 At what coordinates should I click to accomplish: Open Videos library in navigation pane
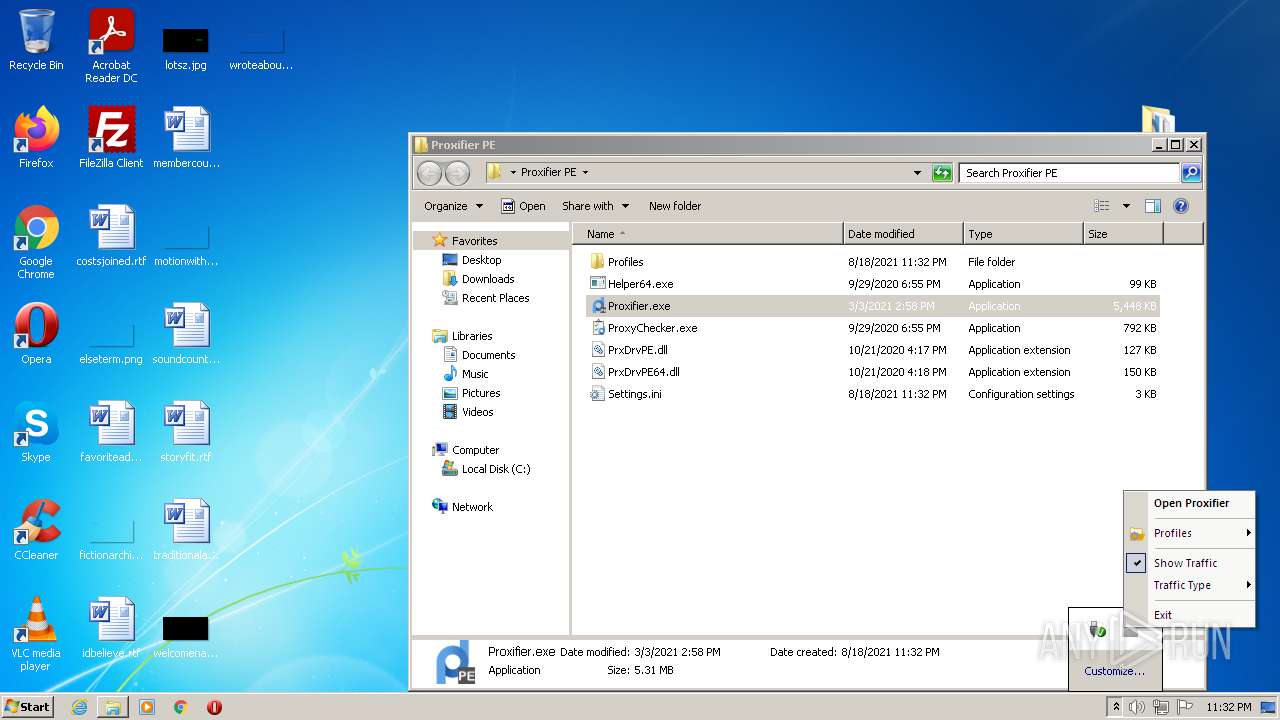click(x=477, y=412)
